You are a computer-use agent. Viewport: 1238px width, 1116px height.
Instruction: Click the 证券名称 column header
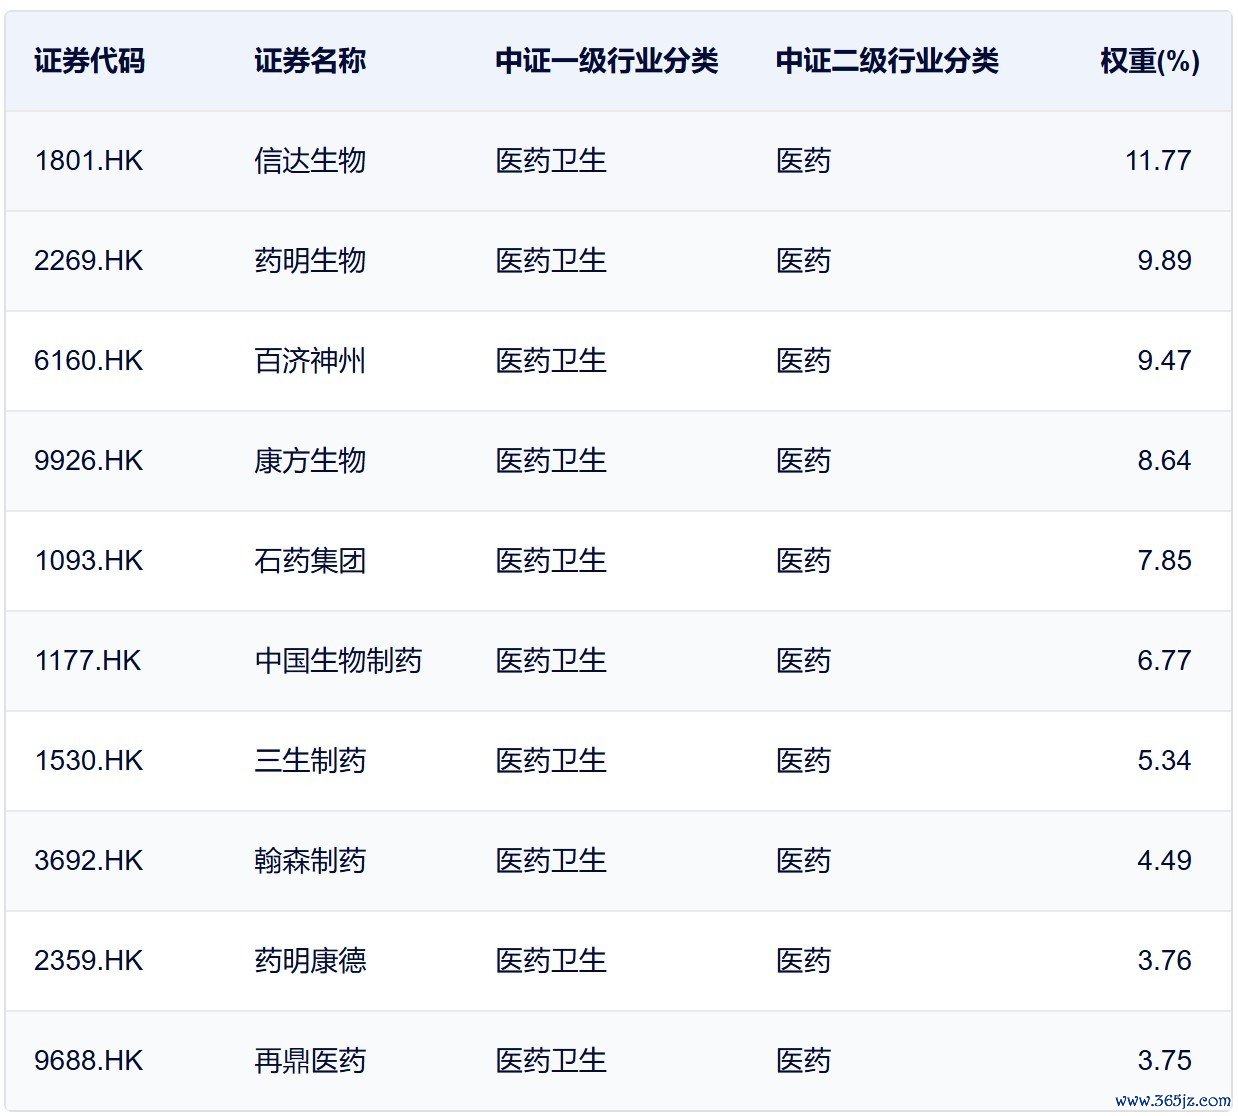(x=310, y=61)
